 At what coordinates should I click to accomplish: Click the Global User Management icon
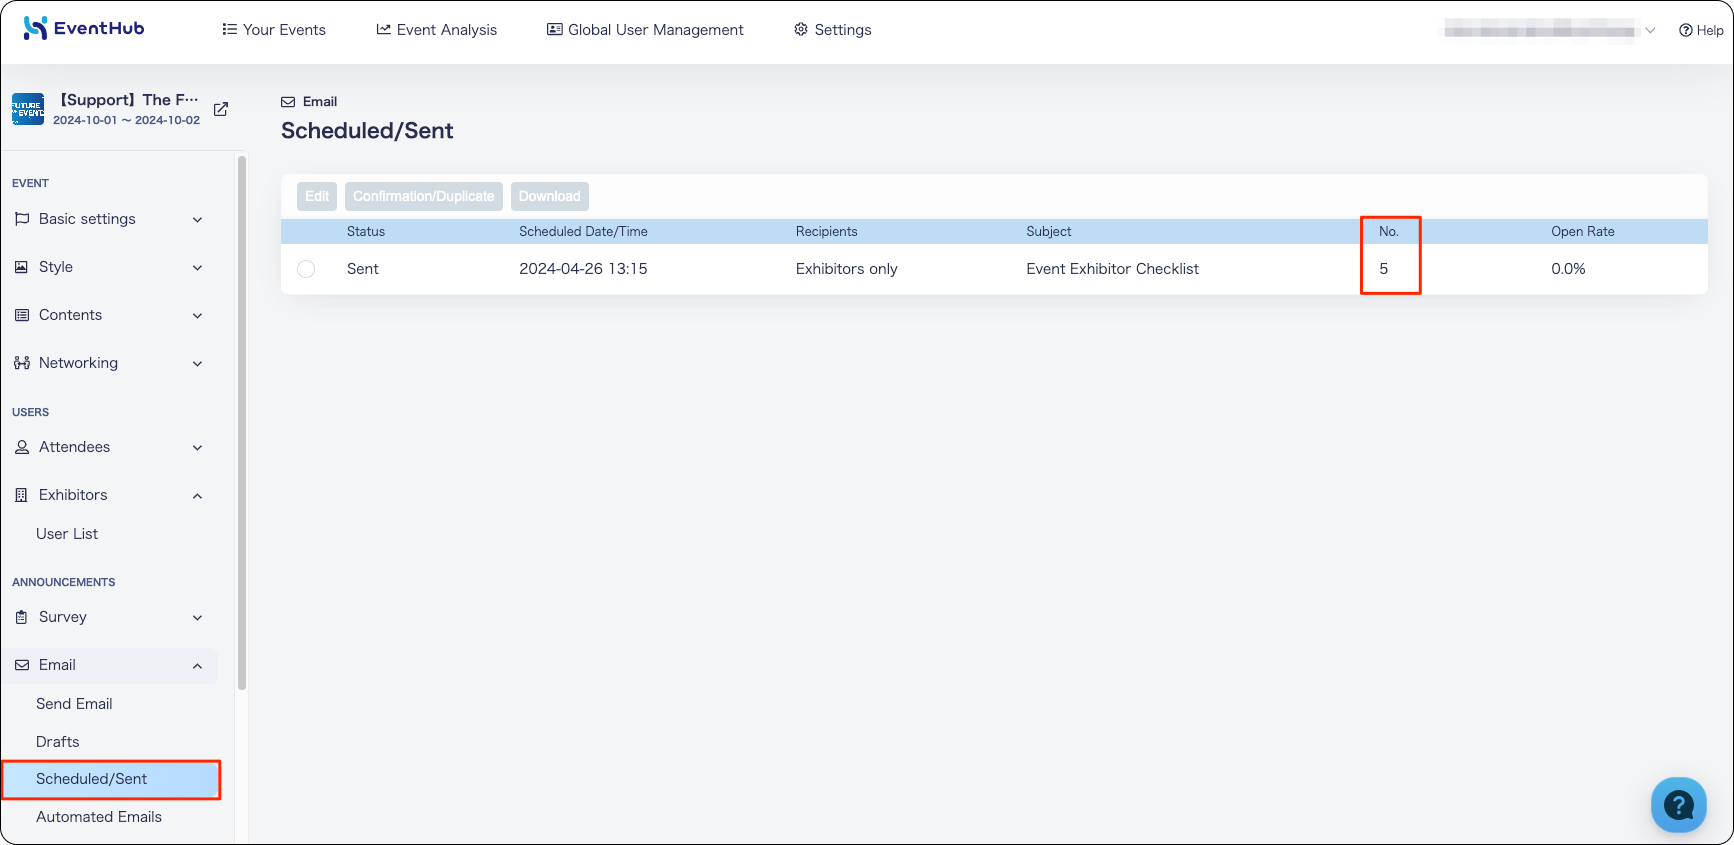tap(554, 29)
